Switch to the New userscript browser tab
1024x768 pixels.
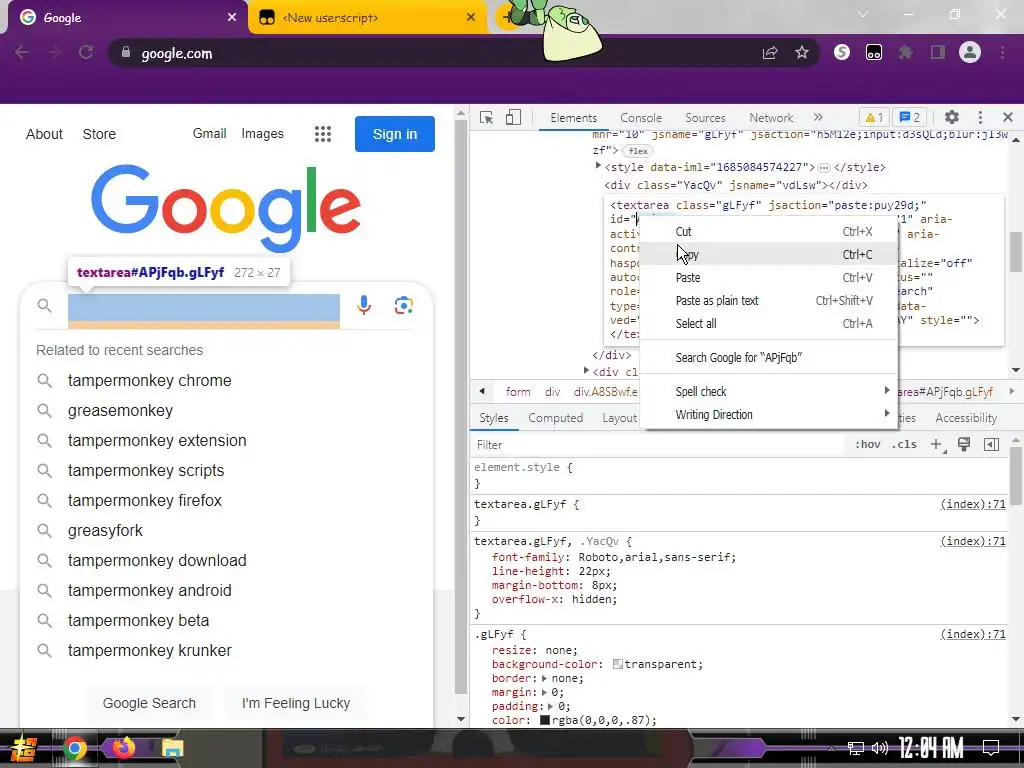click(x=368, y=18)
